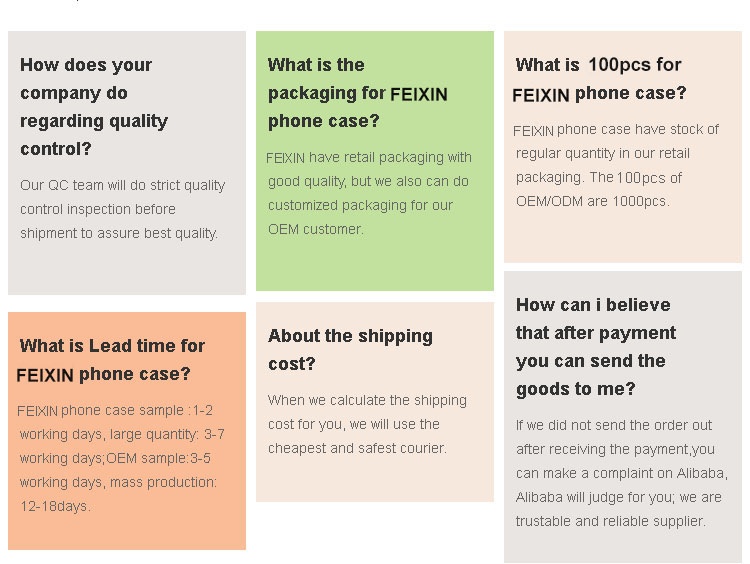The image size is (750, 564).
Task: Click the Lead time question heading
Action: coord(110,360)
